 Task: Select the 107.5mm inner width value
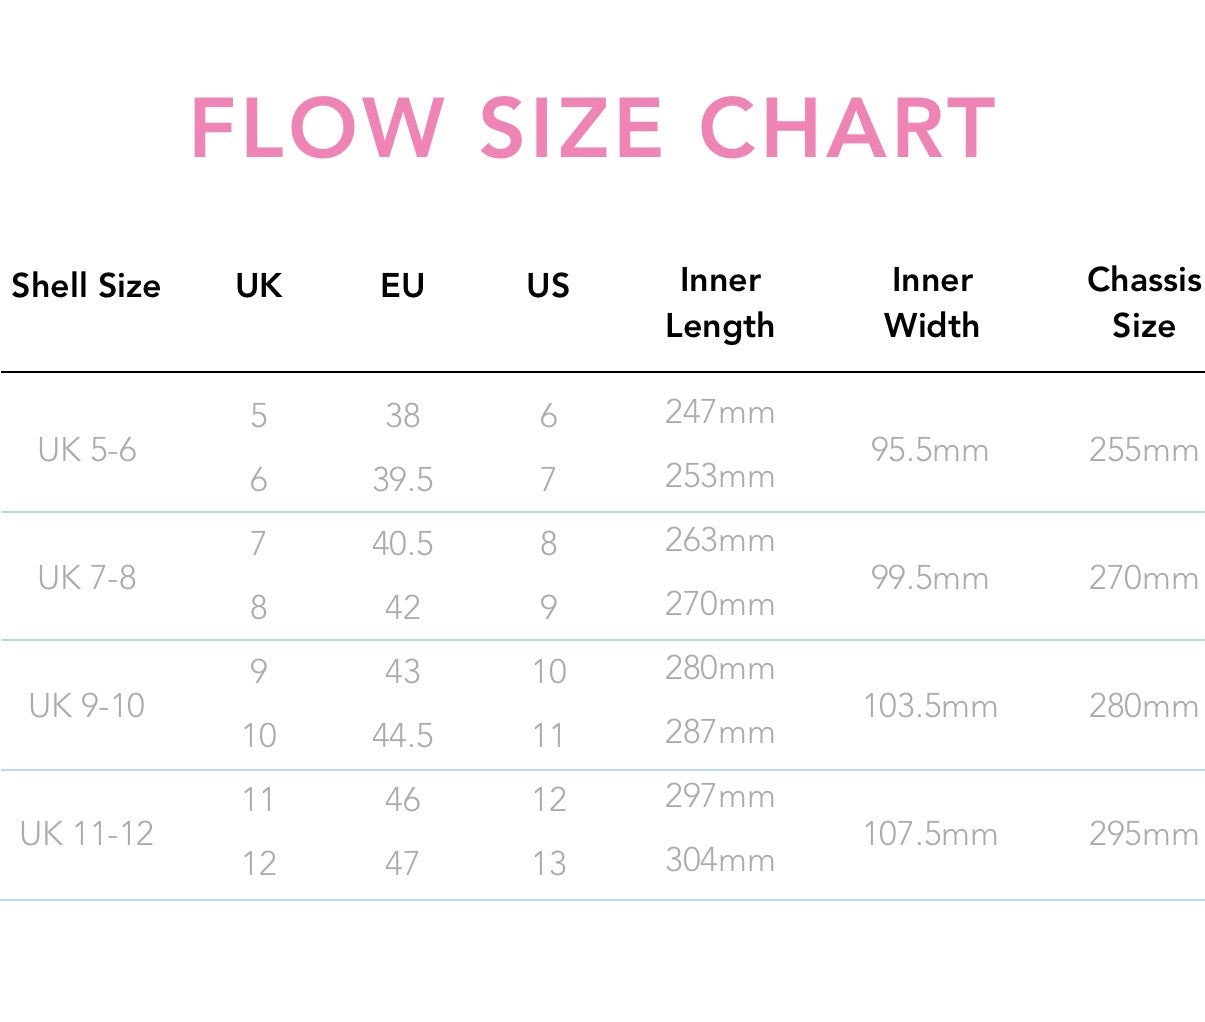pos(930,834)
